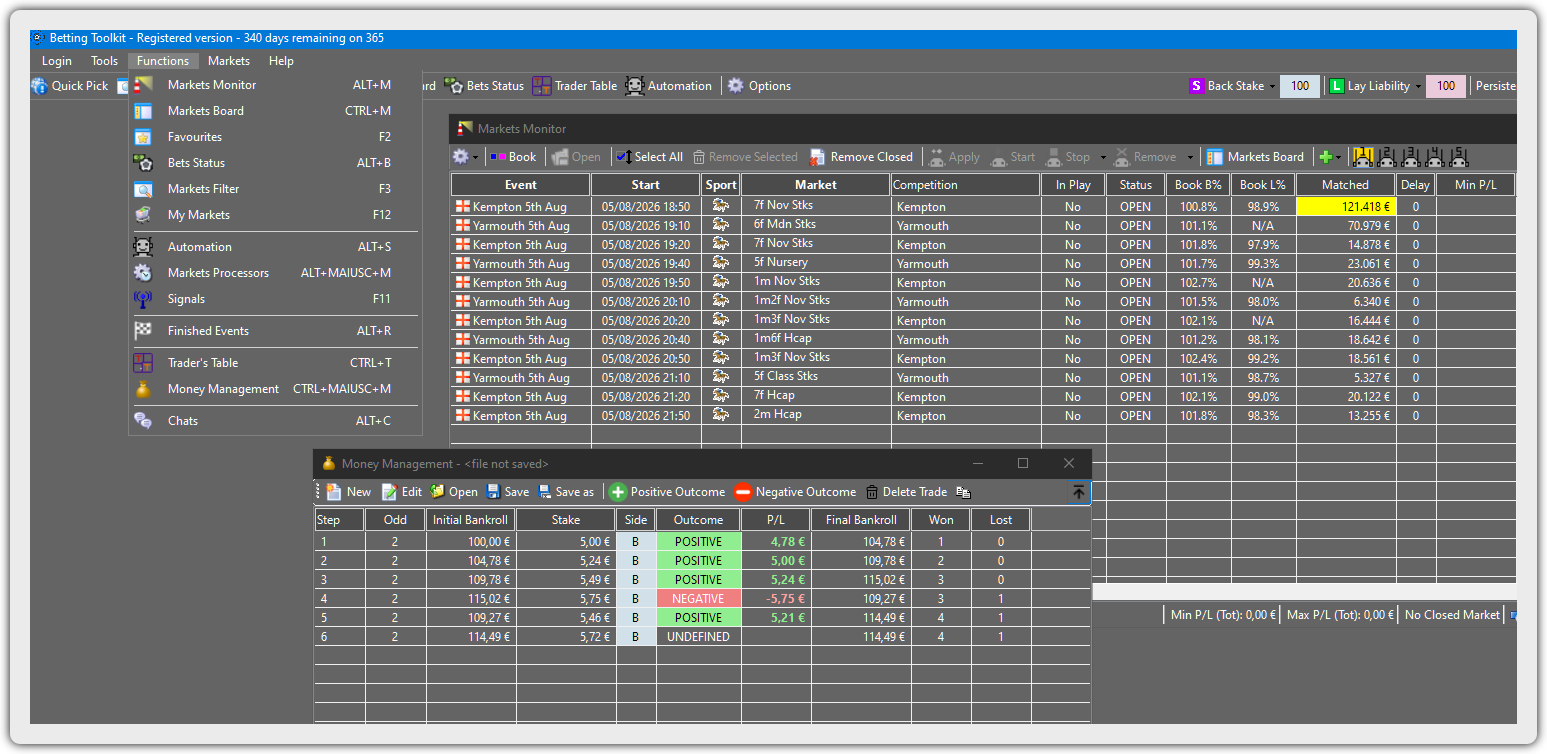The width and height of the screenshot is (1547, 754).
Task: Select robot preset 2 icon
Action: [x=1386, y=157]
